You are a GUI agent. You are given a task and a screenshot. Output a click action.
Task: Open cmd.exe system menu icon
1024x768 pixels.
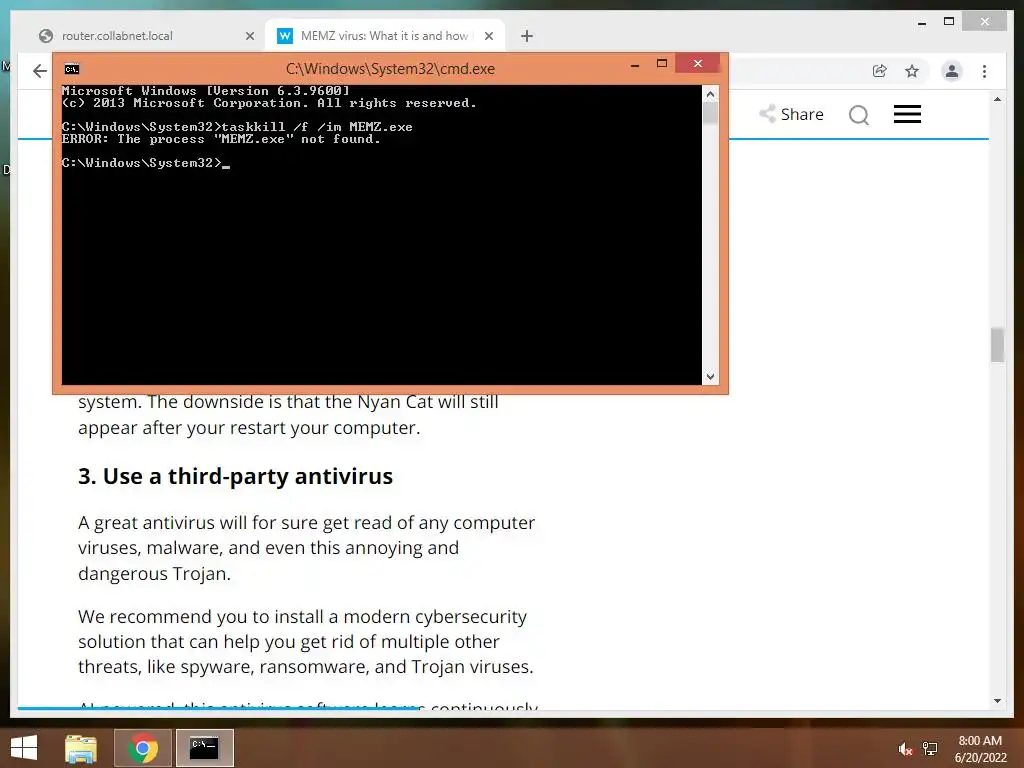(72, 69)
